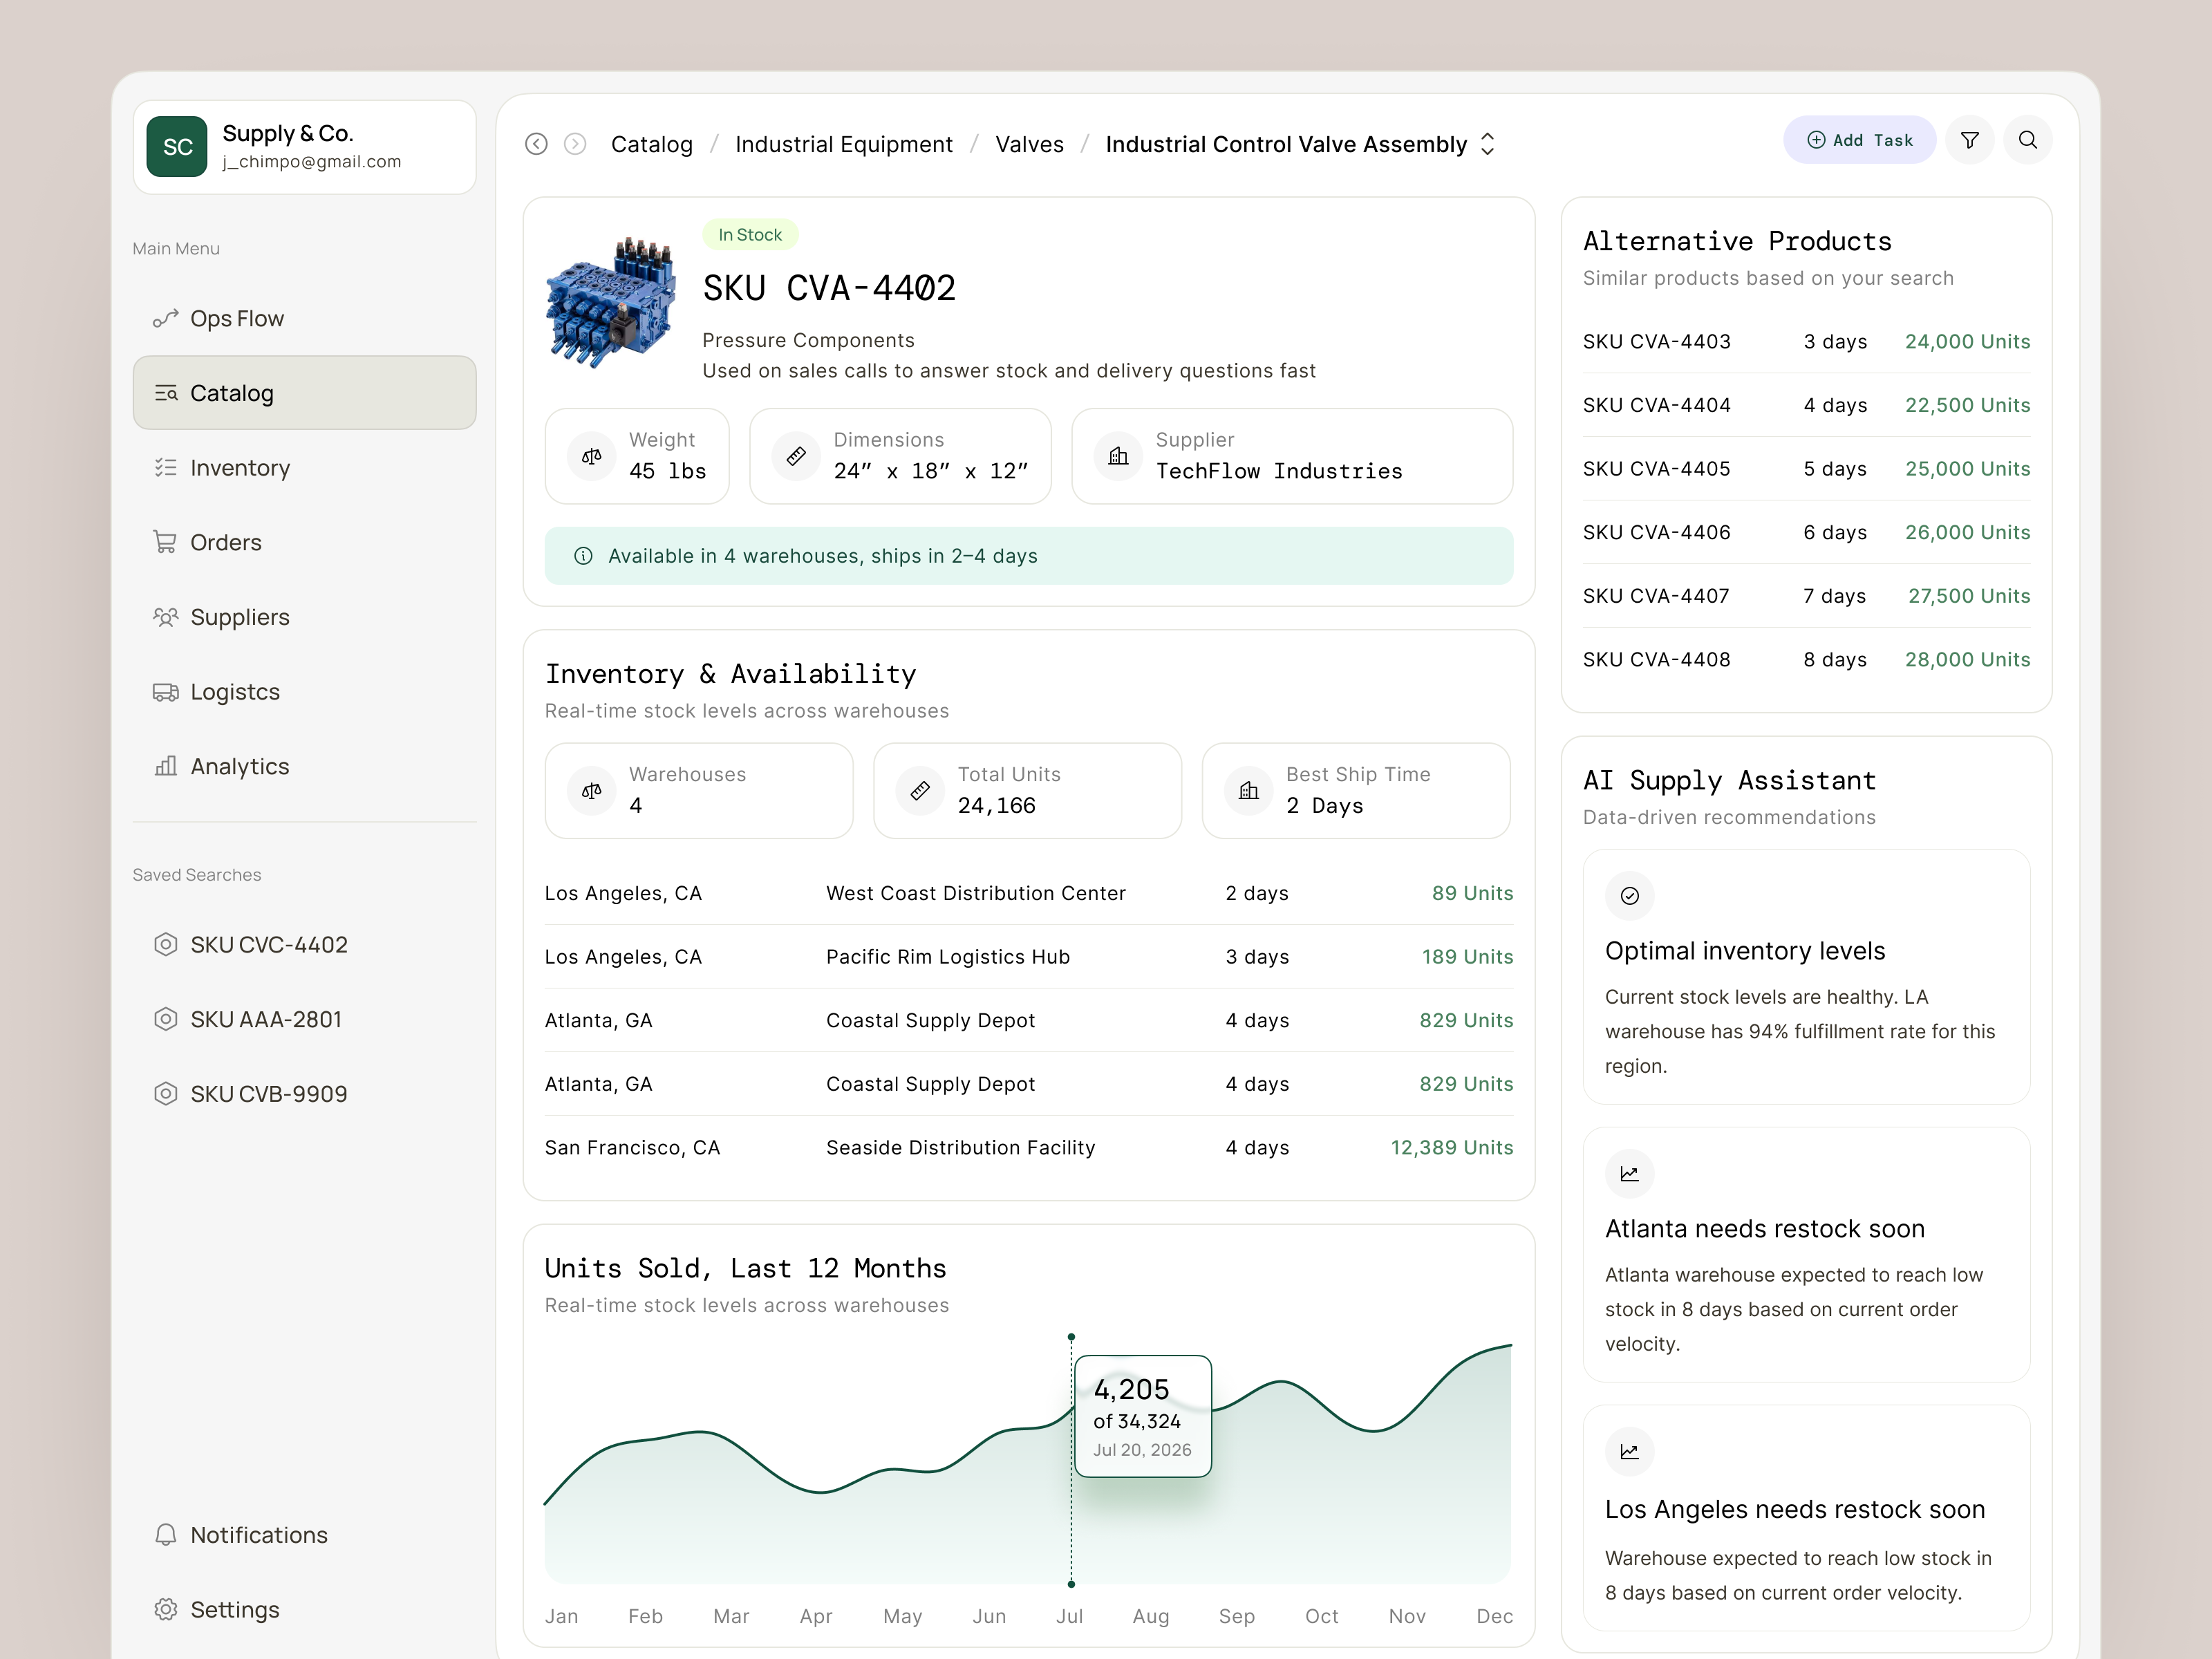Expand the product breadcrumb up-down chevron
This screenshot has height=1659, width=2212.
[1488, 144]
